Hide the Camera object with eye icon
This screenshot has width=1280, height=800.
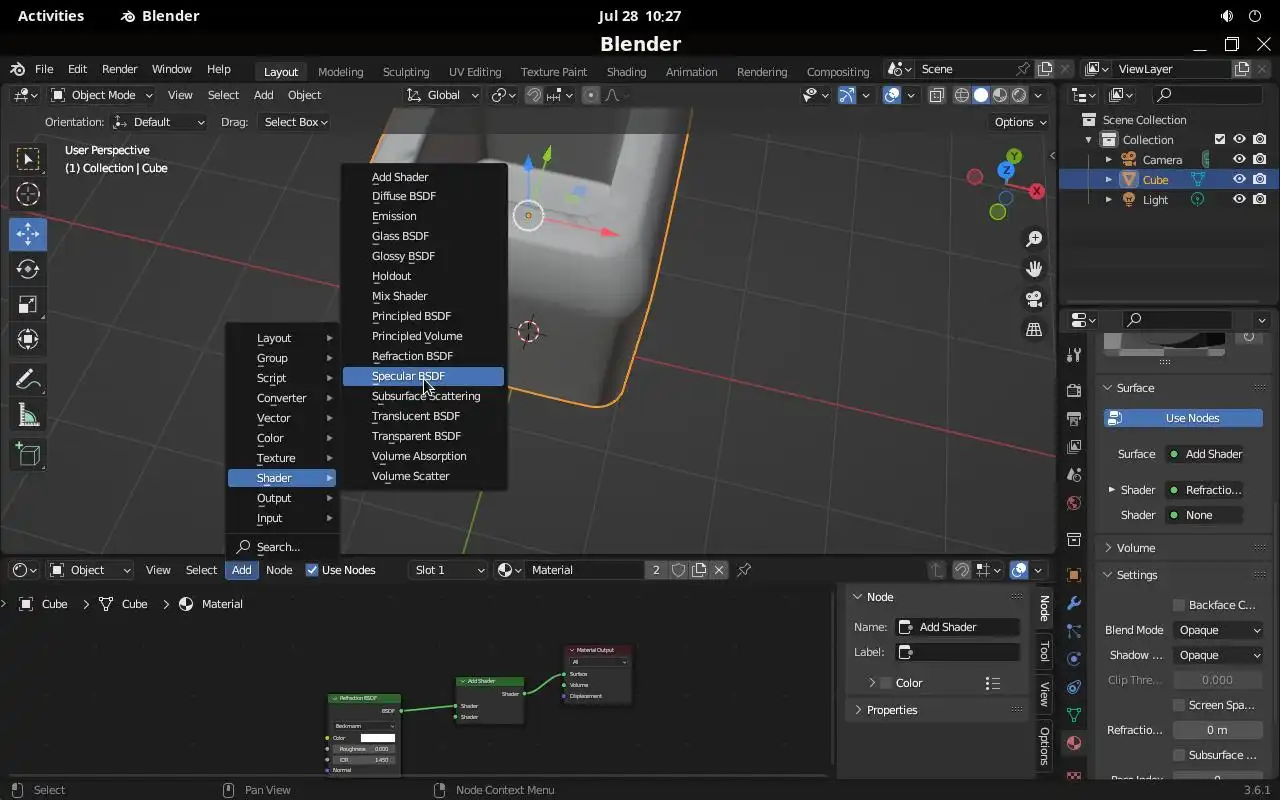click(1239, 160)
